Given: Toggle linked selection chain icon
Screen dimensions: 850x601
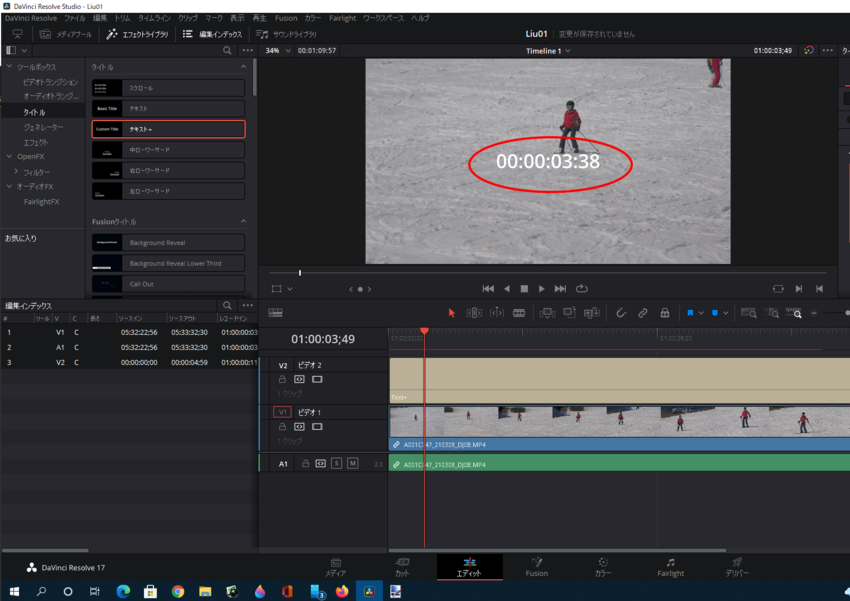Looking at the screenshot, I should click(x=642, y=313).
